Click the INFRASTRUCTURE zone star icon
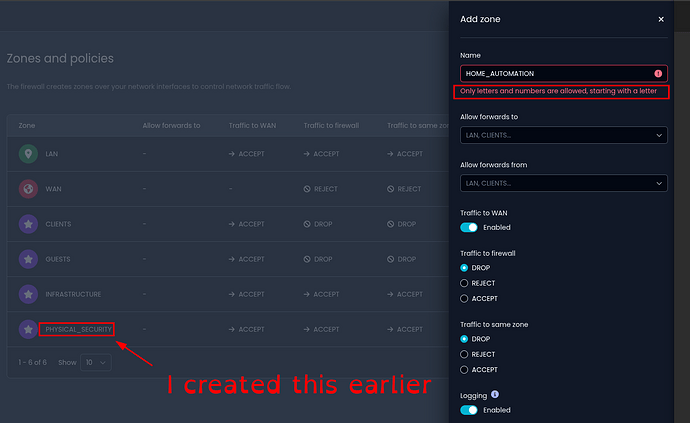Image resolution: width=690 pixels, height=423 pixels. pyautogui.click(x=28, y=294)
